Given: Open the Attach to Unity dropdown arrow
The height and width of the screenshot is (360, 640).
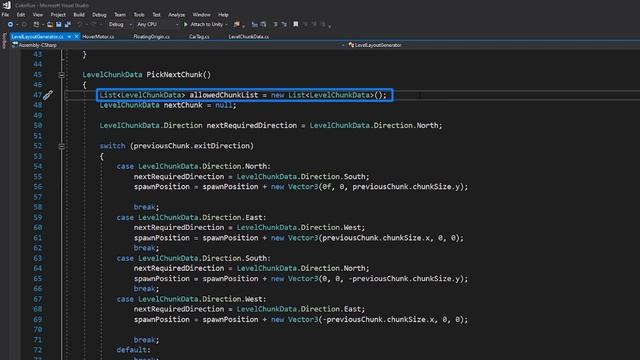Looking at the screenshot, I should 227,25.
